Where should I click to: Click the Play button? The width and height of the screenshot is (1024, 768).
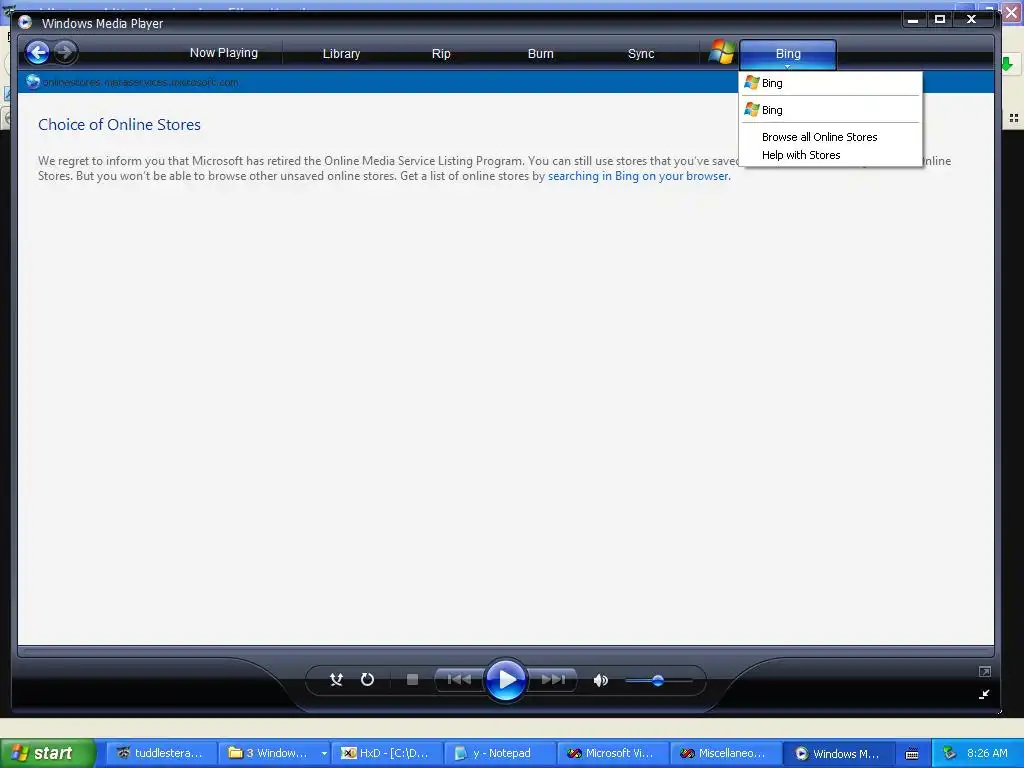[506, 680]
